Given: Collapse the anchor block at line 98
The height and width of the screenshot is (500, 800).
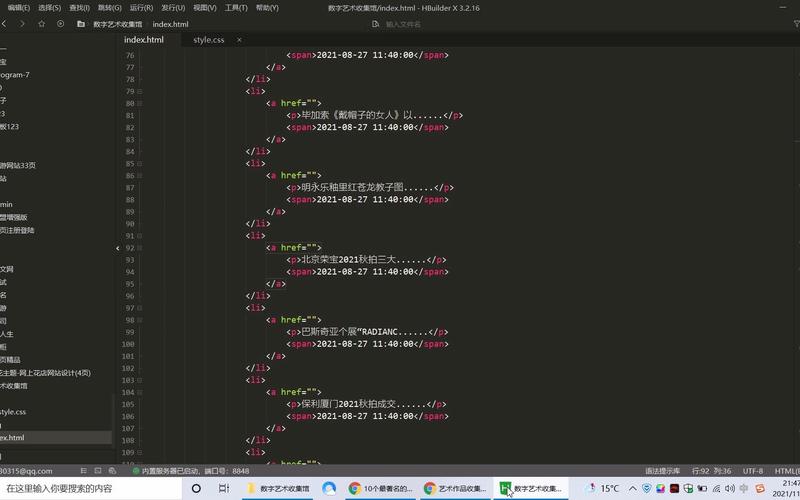Looking at the screenshot, I should coord(140,320).
